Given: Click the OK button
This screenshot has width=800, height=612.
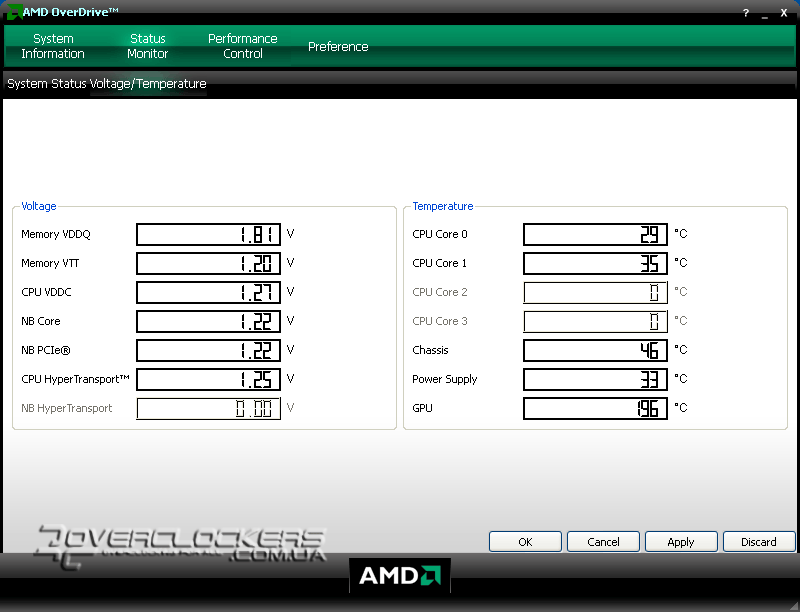Looking at the screenshot, I should [525, 542].
